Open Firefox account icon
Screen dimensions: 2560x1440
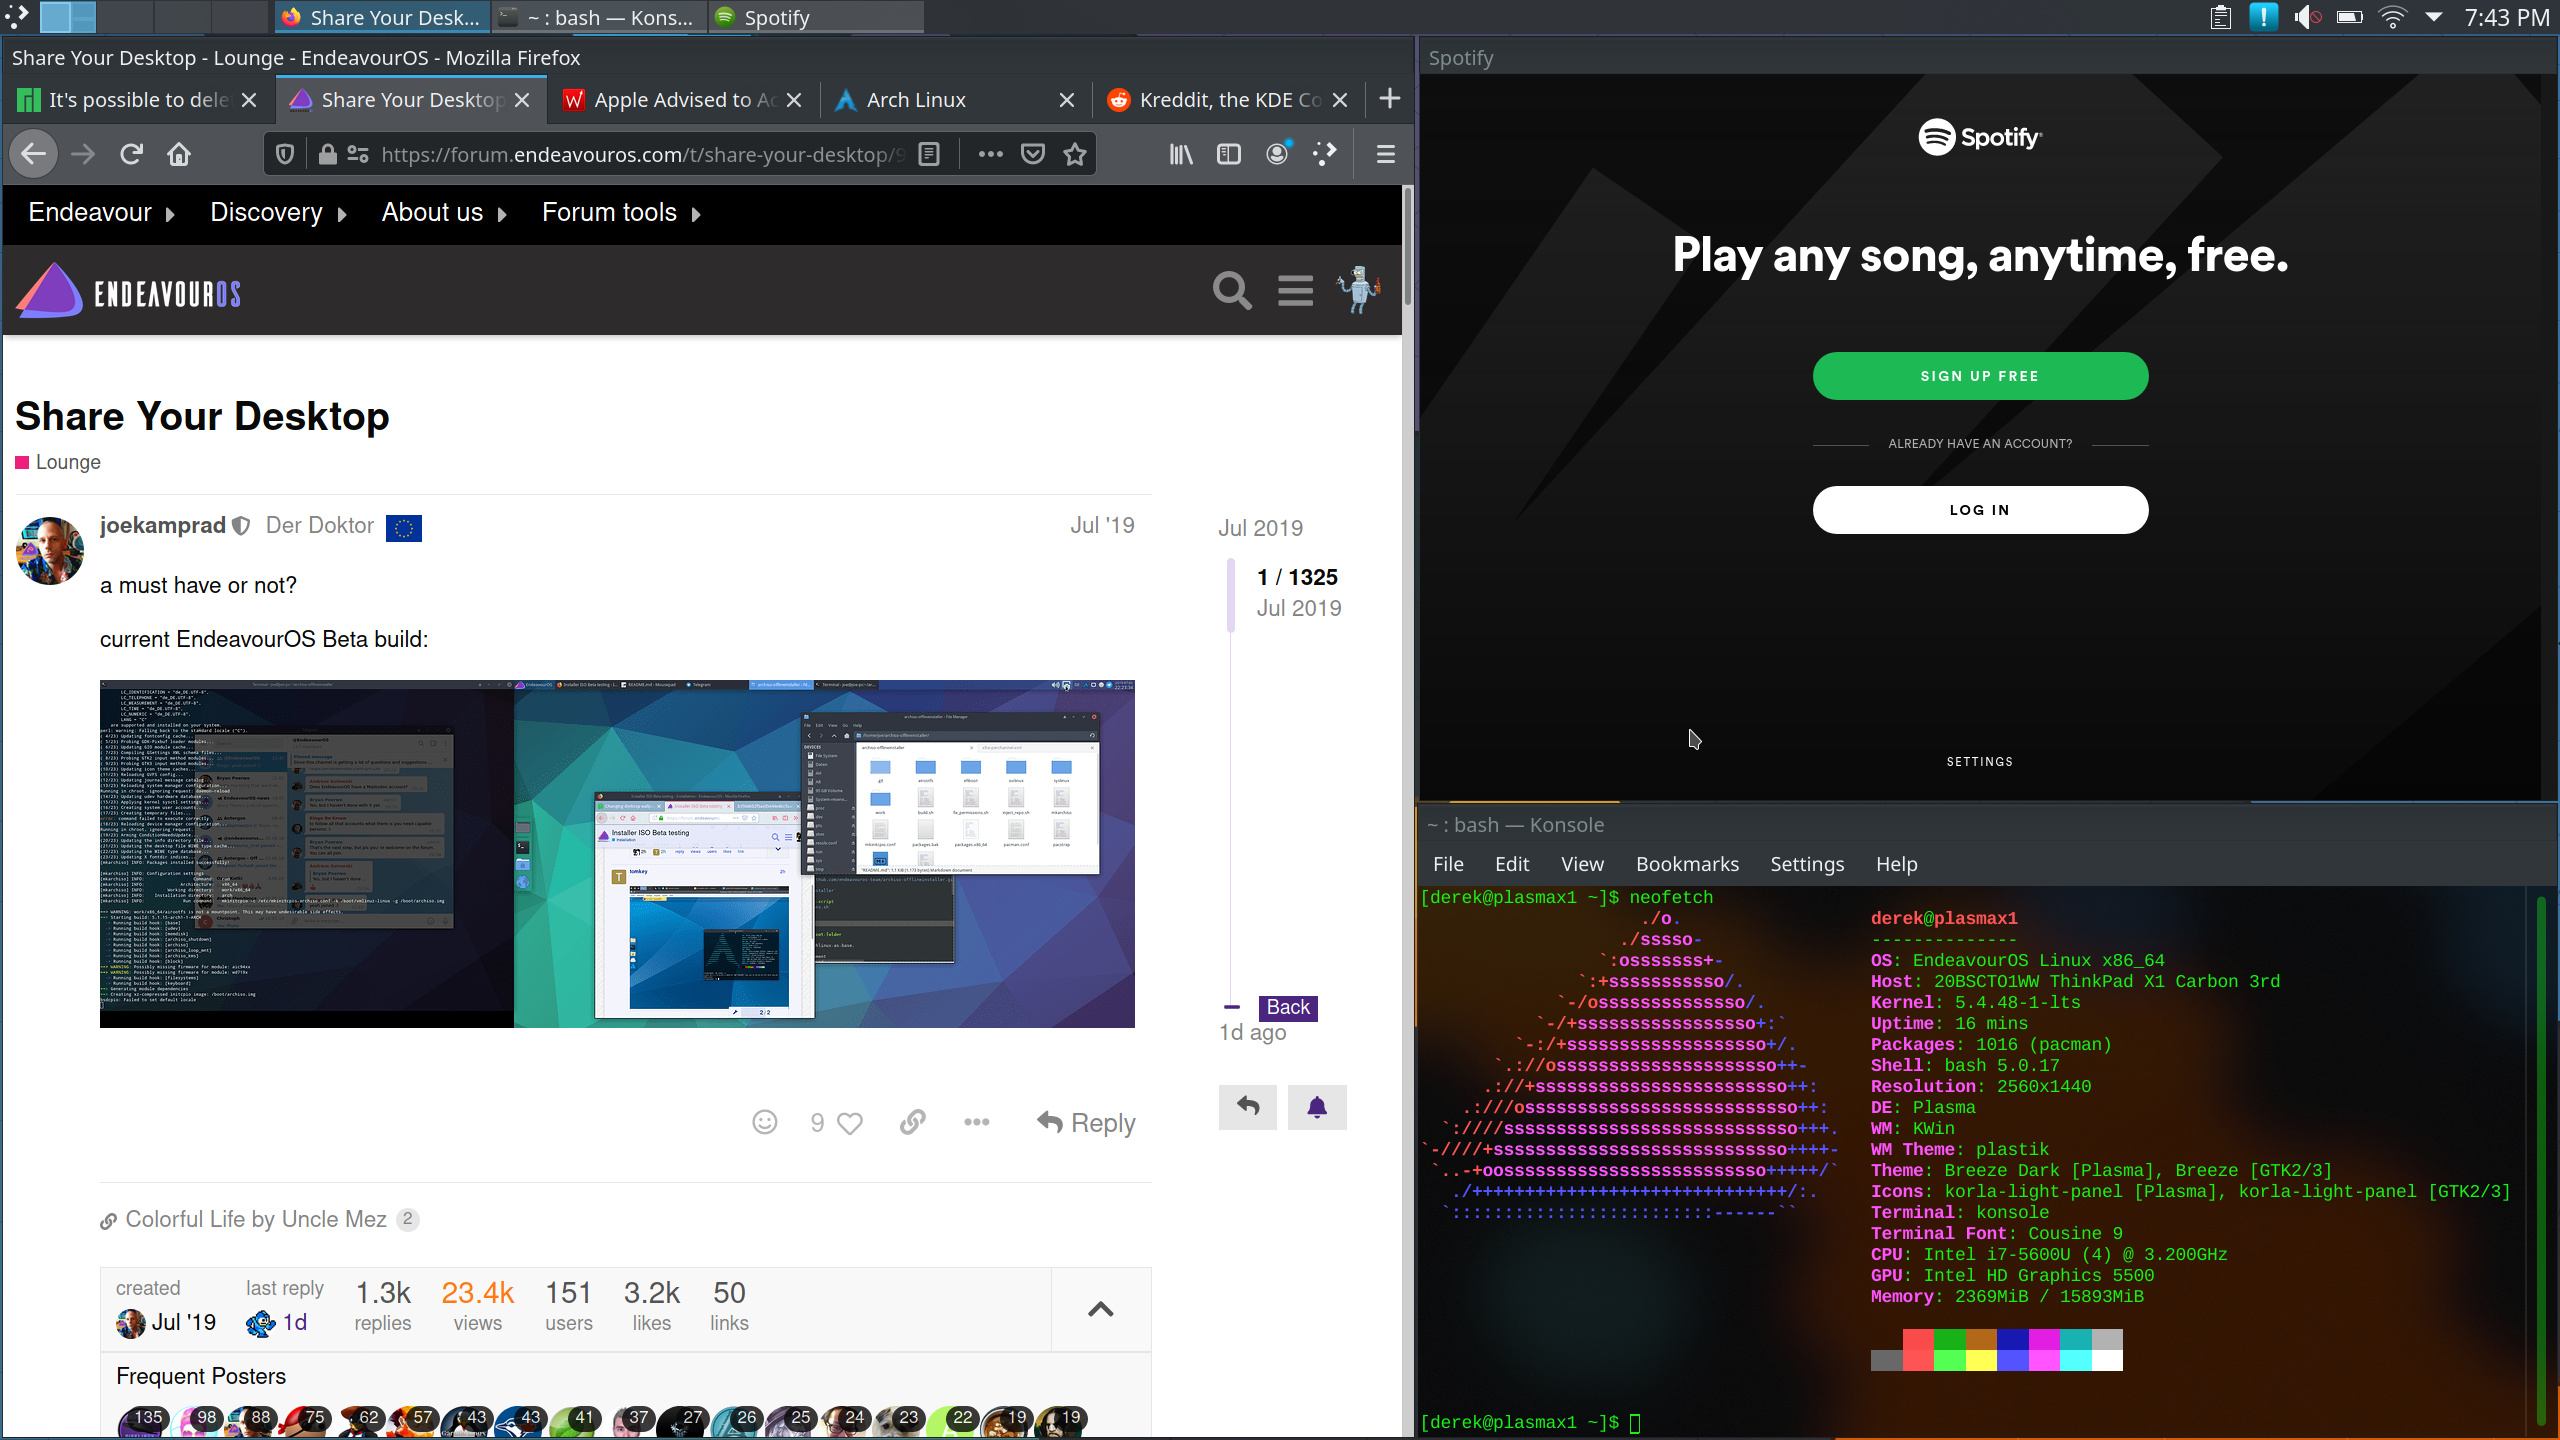point(1277,154)
